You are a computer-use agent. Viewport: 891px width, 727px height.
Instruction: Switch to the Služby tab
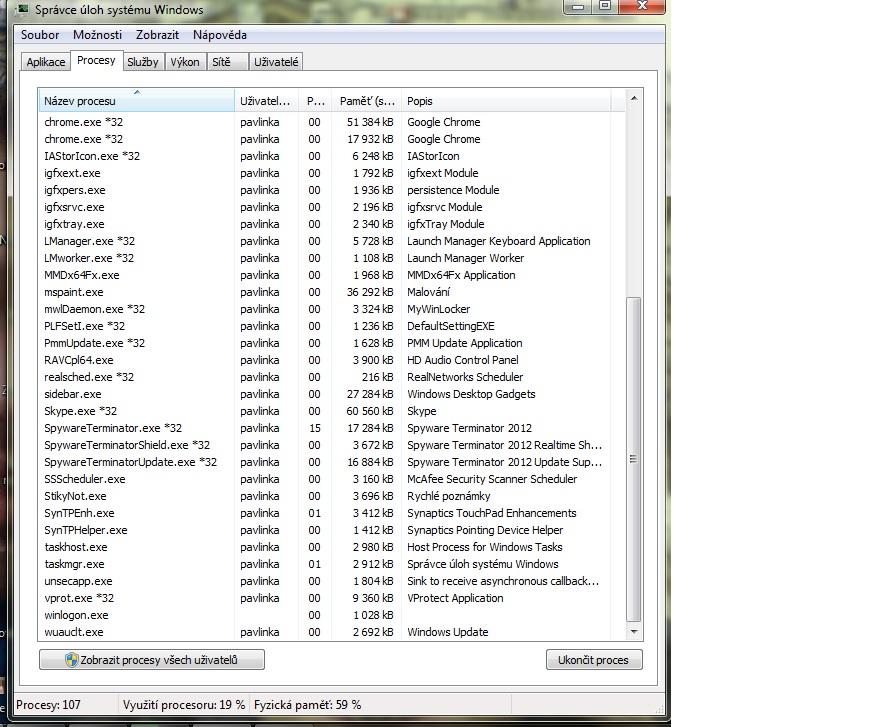[143, 62]
